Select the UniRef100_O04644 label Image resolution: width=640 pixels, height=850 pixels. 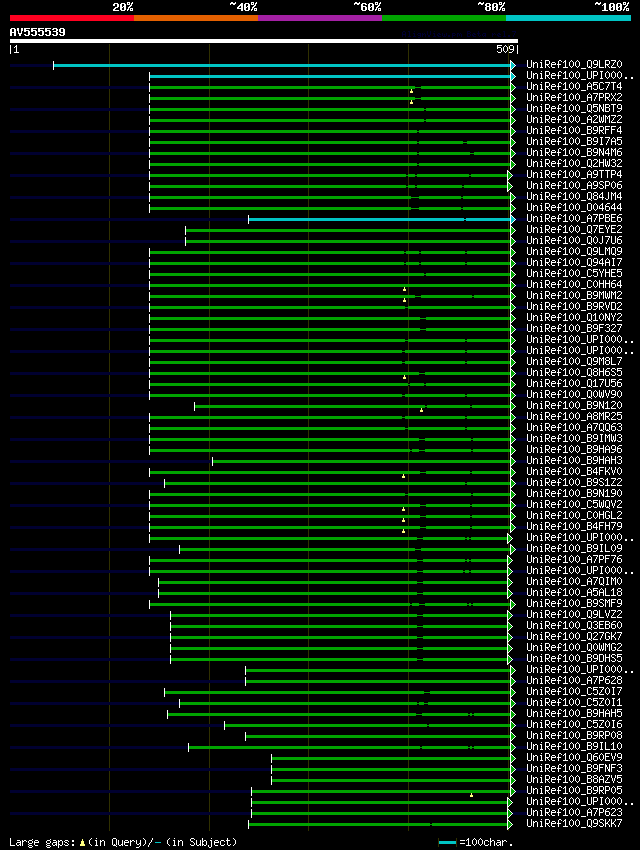pos(574,208)
